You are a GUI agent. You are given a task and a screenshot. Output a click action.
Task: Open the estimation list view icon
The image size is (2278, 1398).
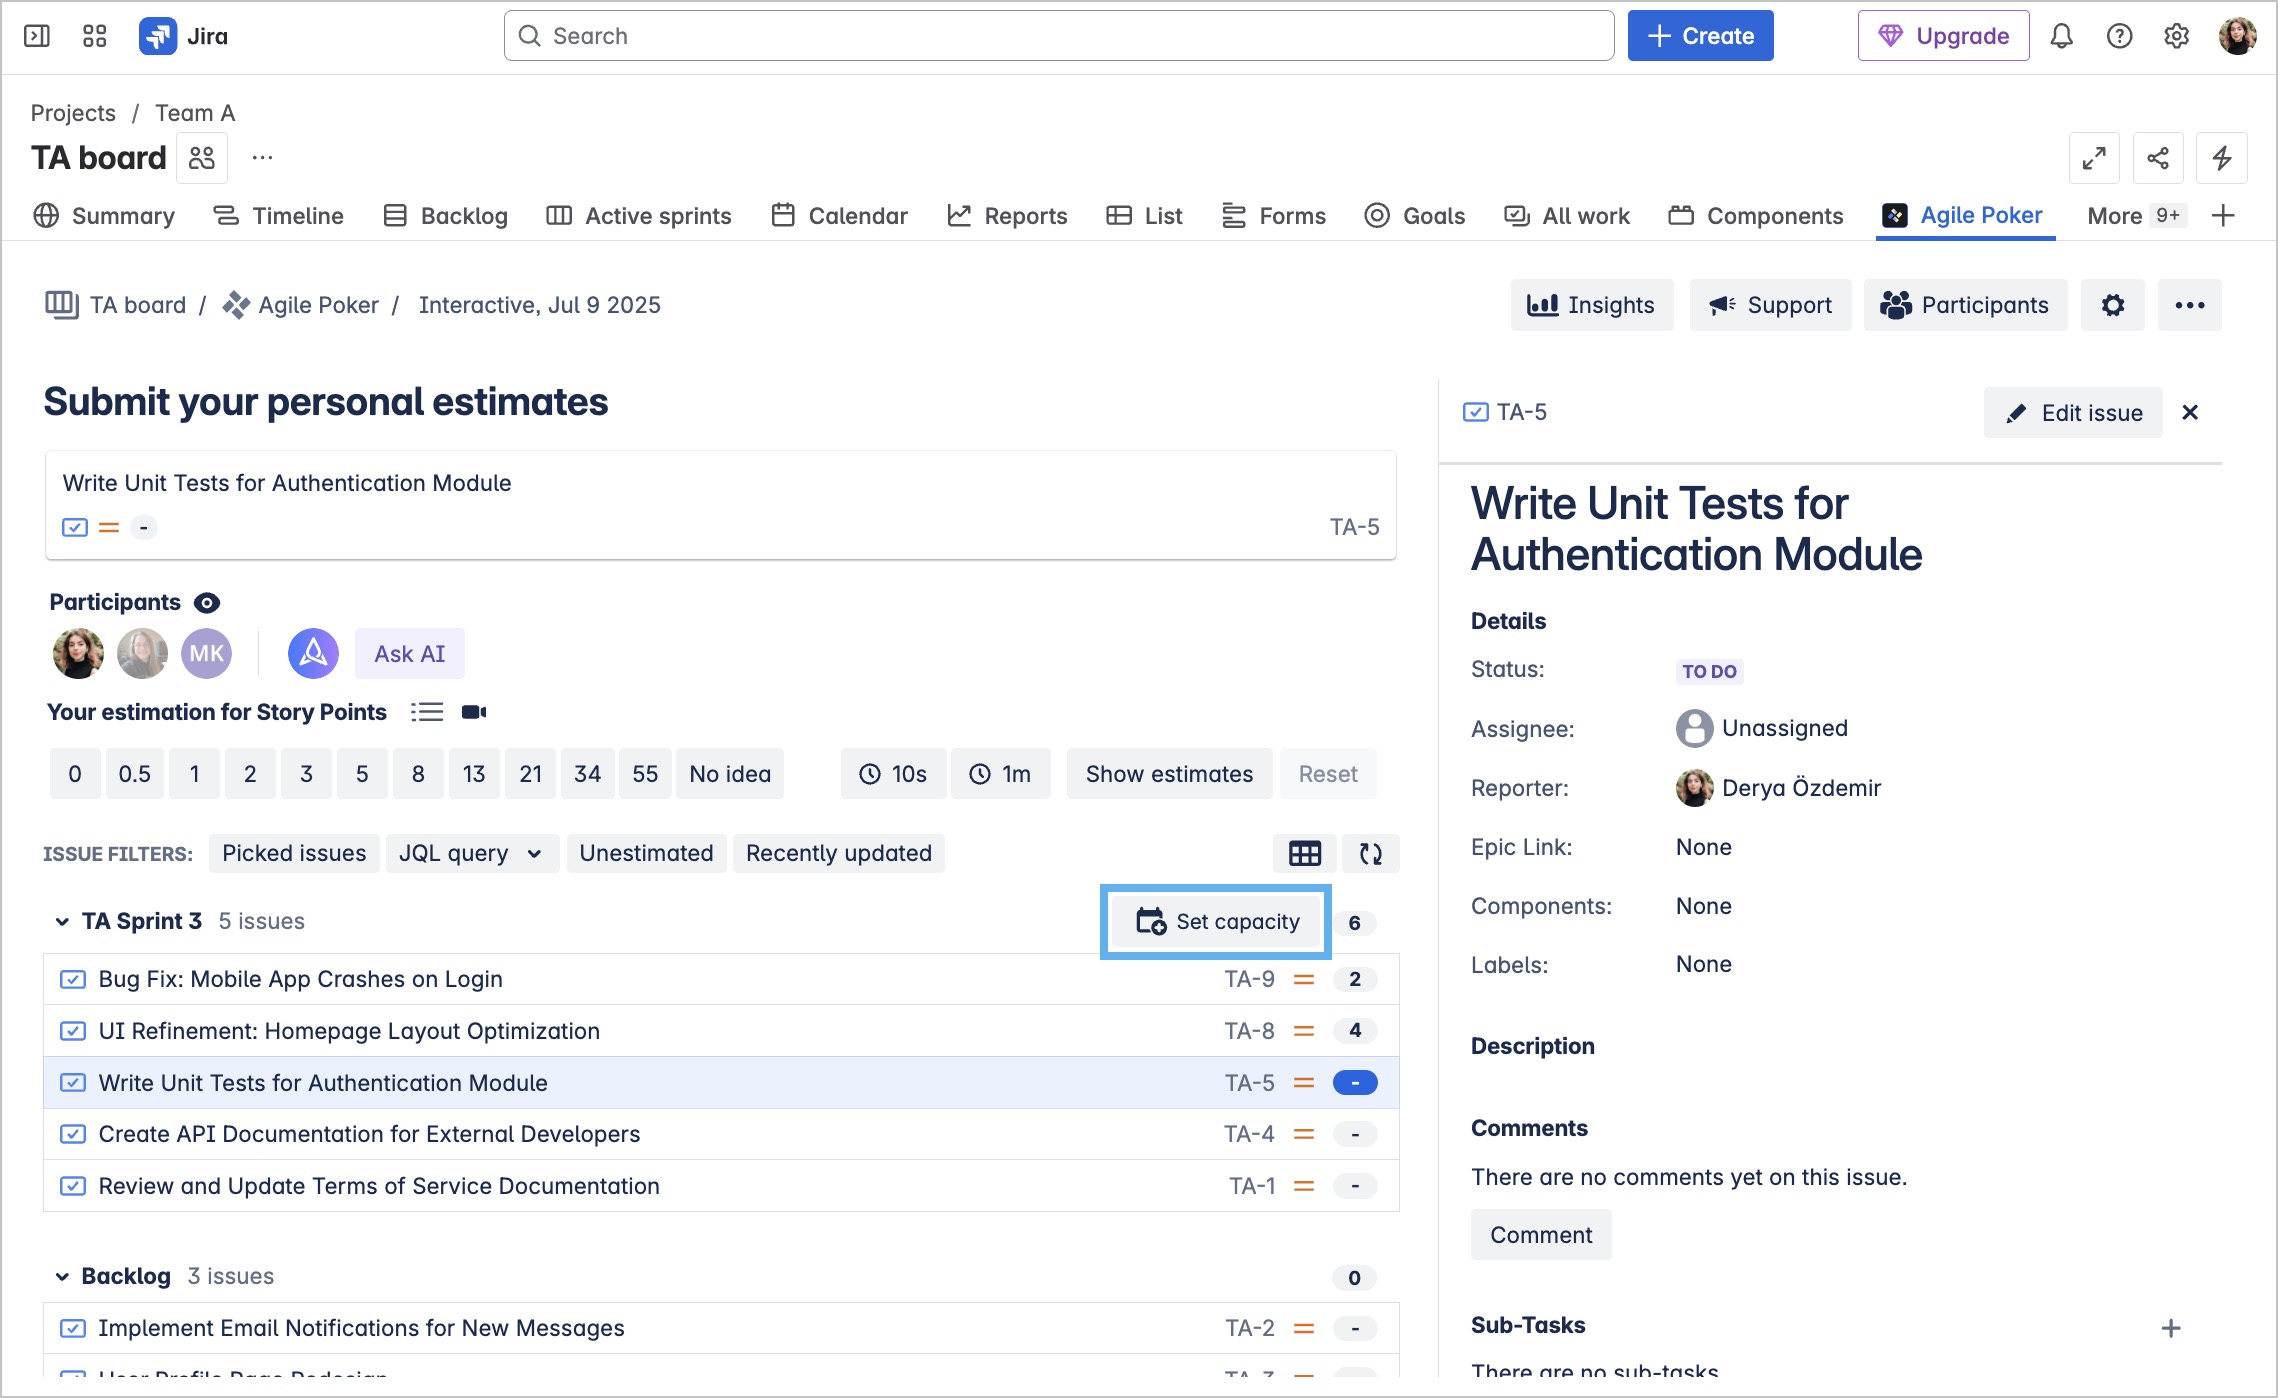coord(427,712)
